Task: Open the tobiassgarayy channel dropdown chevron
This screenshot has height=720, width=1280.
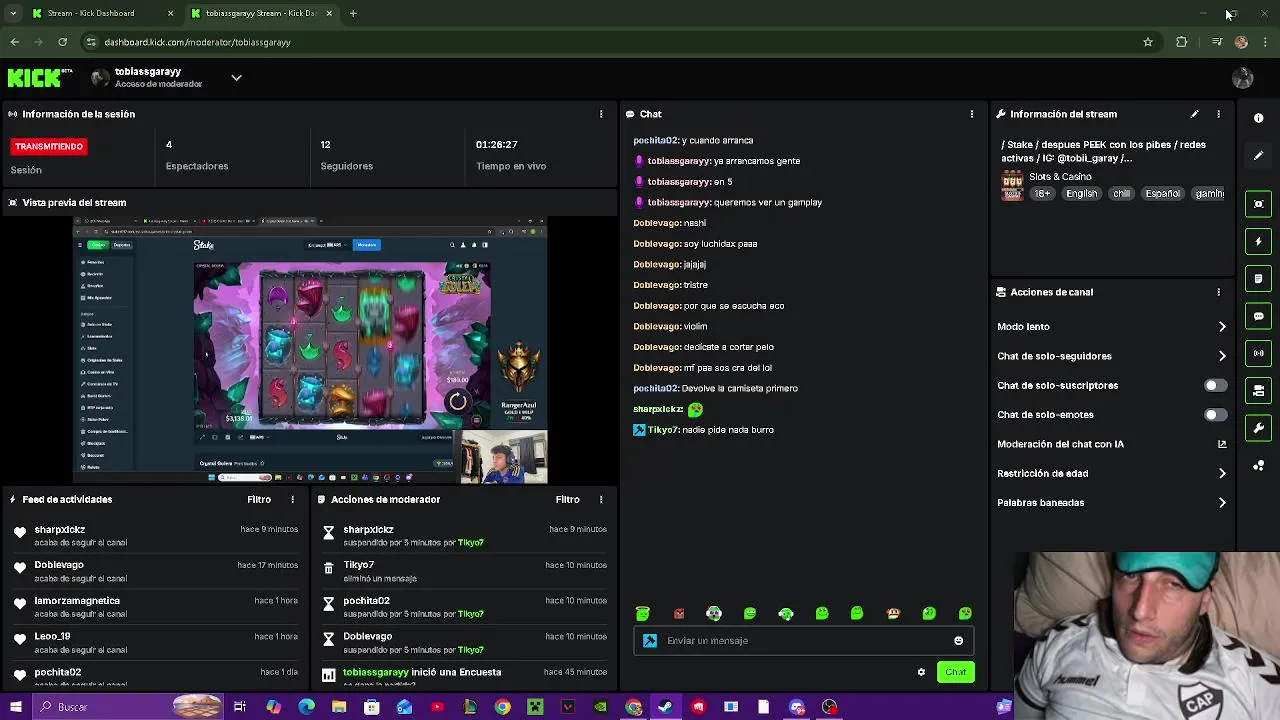Action: tap(236, 77)
